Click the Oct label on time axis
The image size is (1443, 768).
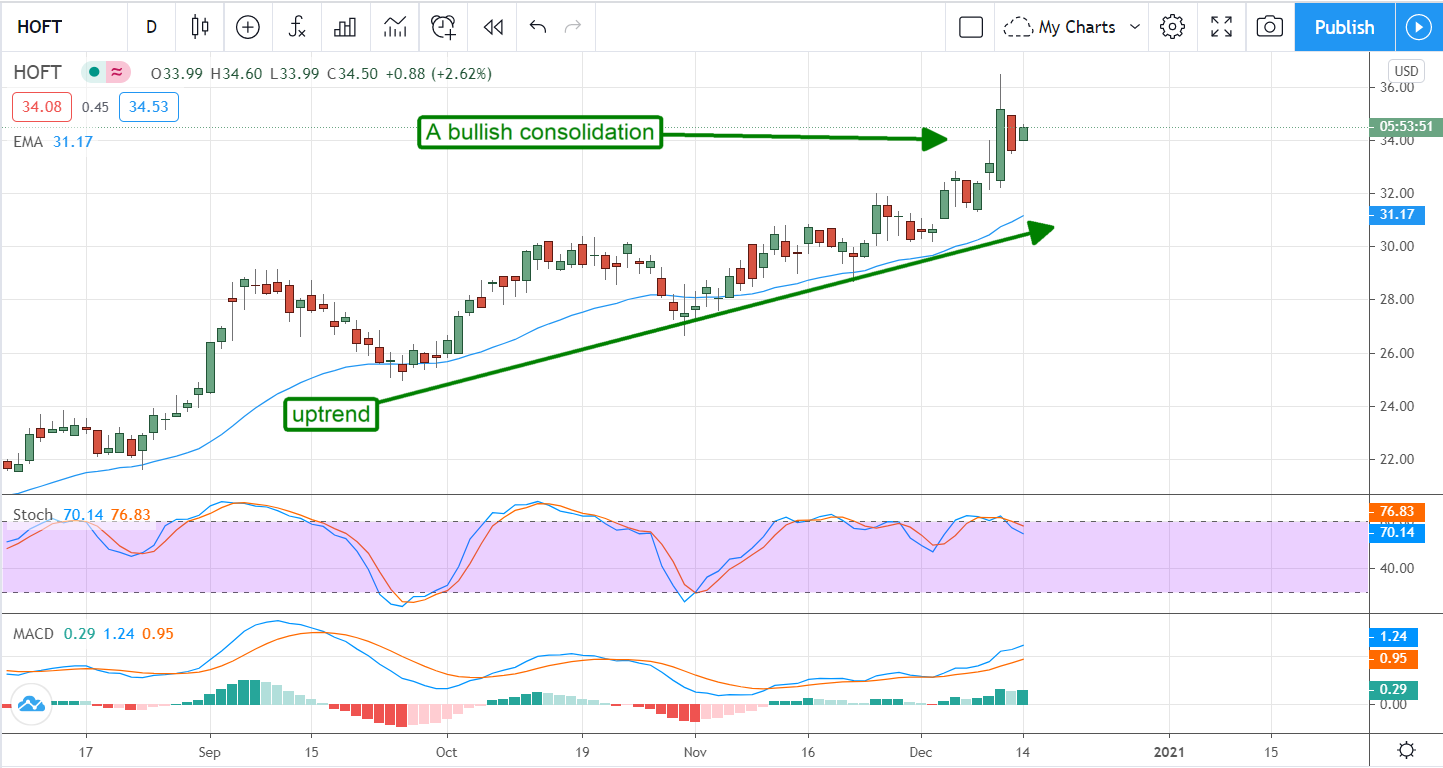pos(447,751)
